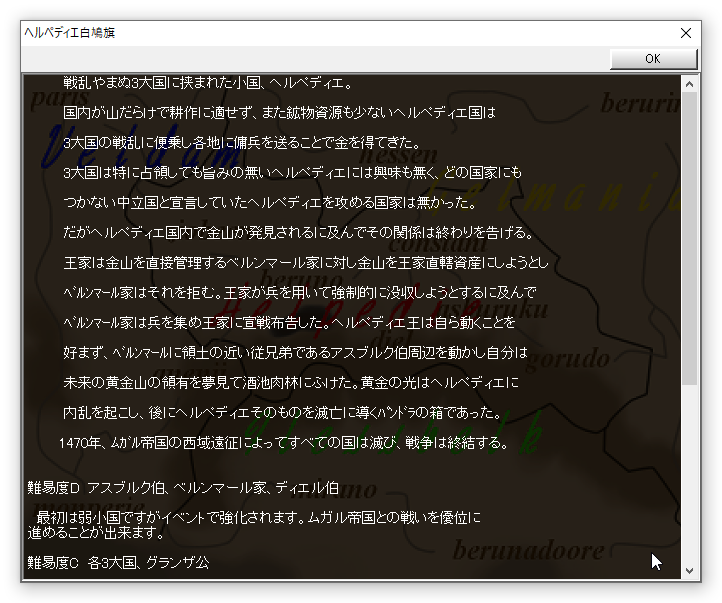Click the line beginning 国内が山だらけで耕作に適せず
This screenshot has height=603, width=722.
[279, 112]
